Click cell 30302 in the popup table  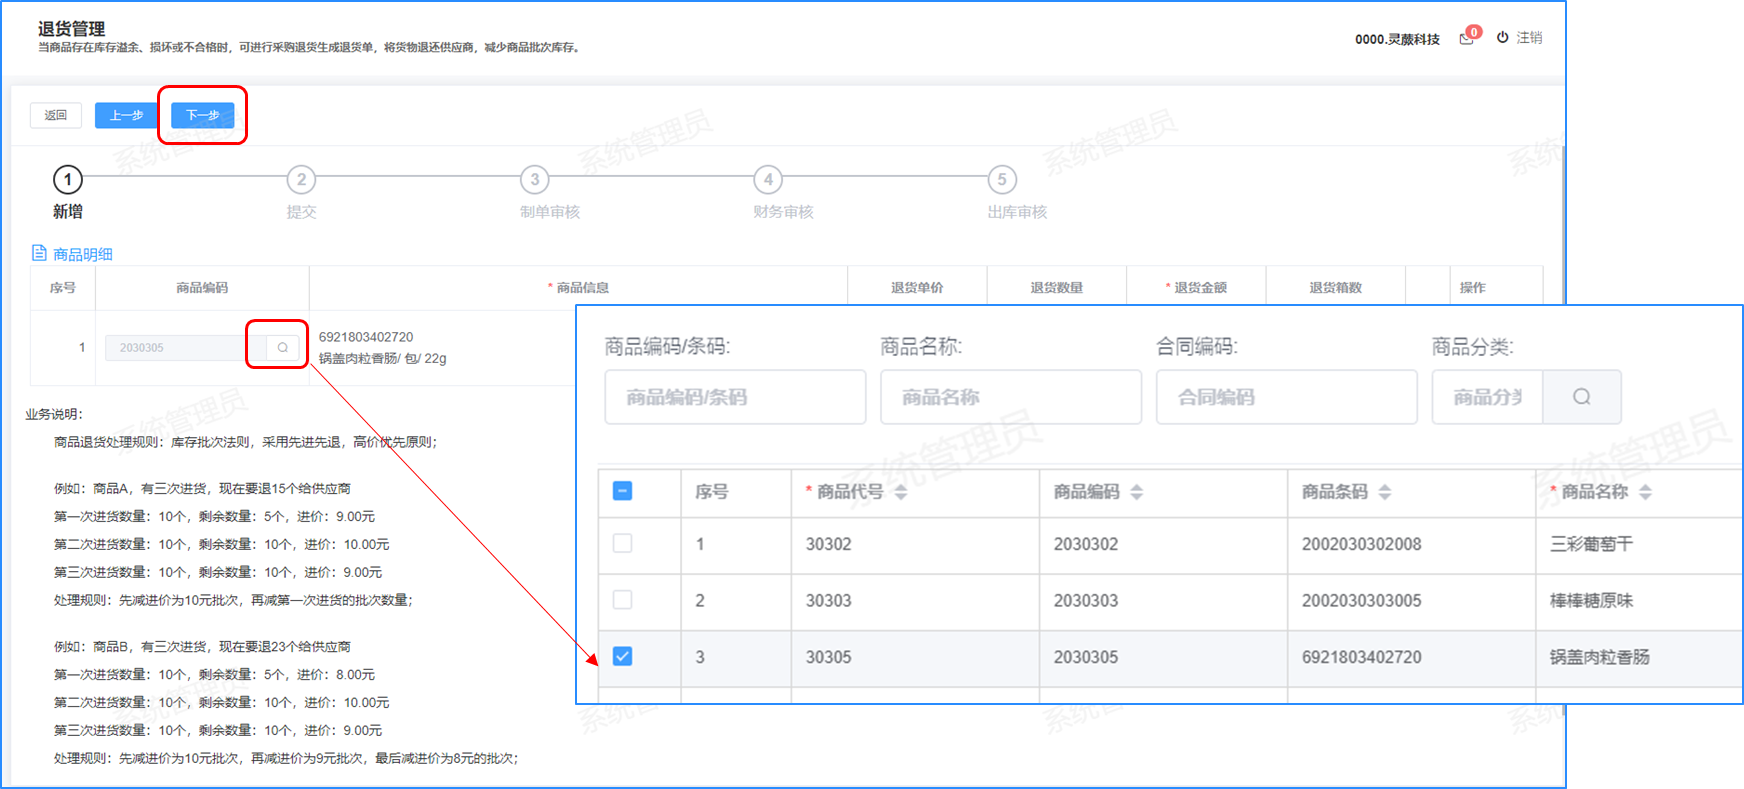point(829,544)
